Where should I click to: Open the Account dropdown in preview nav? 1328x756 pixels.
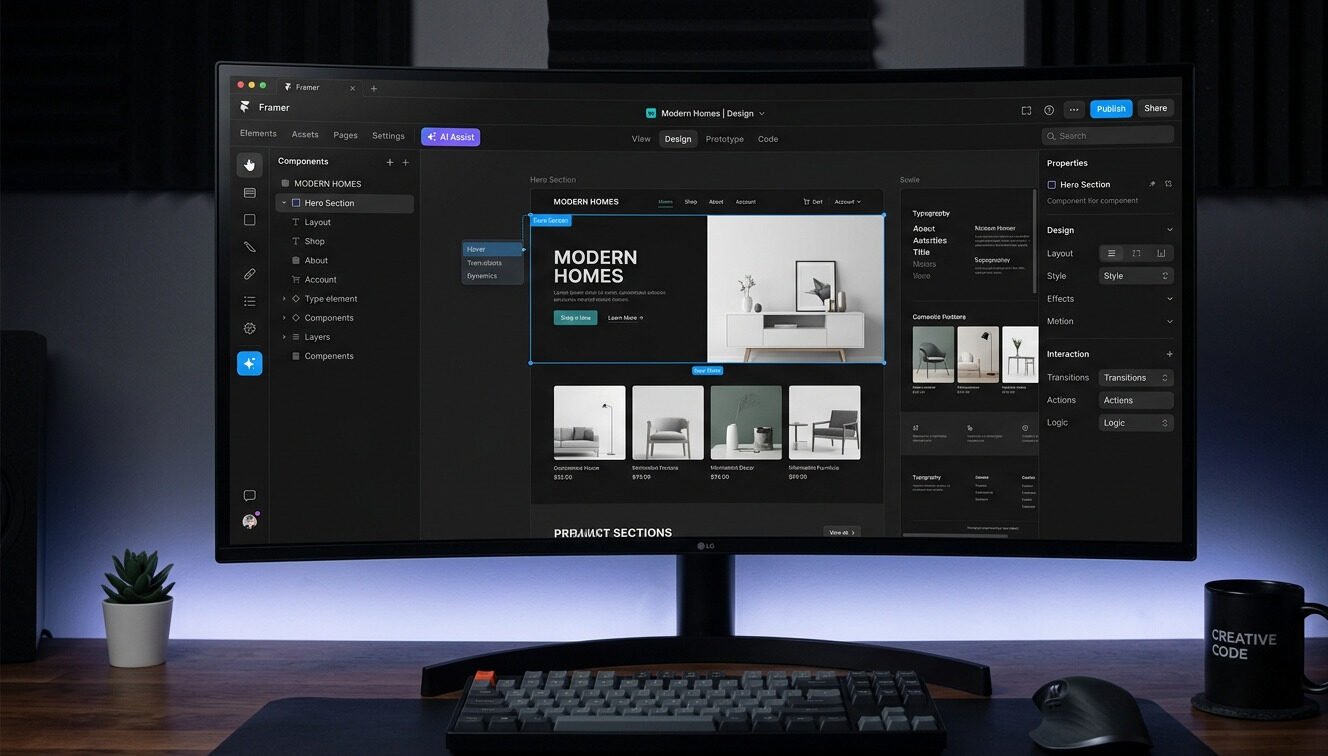(847, 202)
